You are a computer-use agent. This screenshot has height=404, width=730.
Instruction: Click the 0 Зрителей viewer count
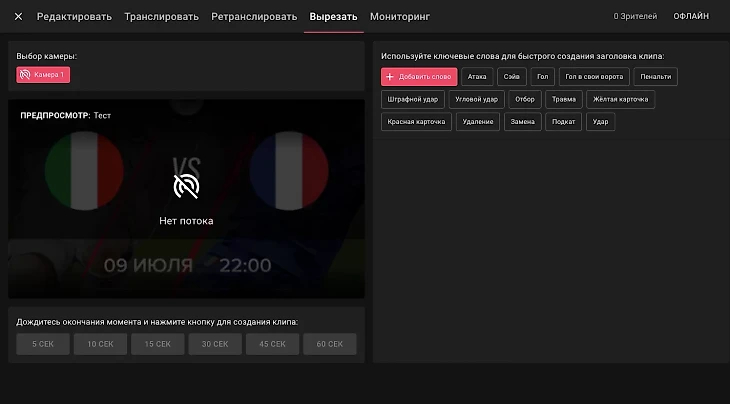635,16
